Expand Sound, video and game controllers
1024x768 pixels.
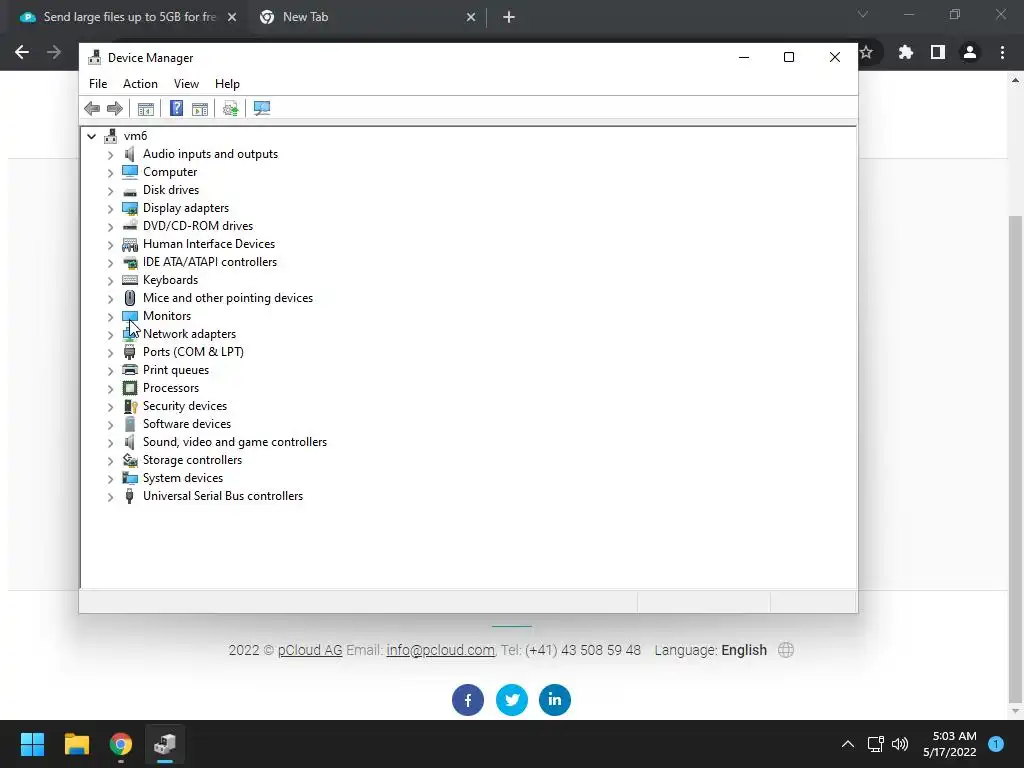pyautogui.click(x=110, y=443)
